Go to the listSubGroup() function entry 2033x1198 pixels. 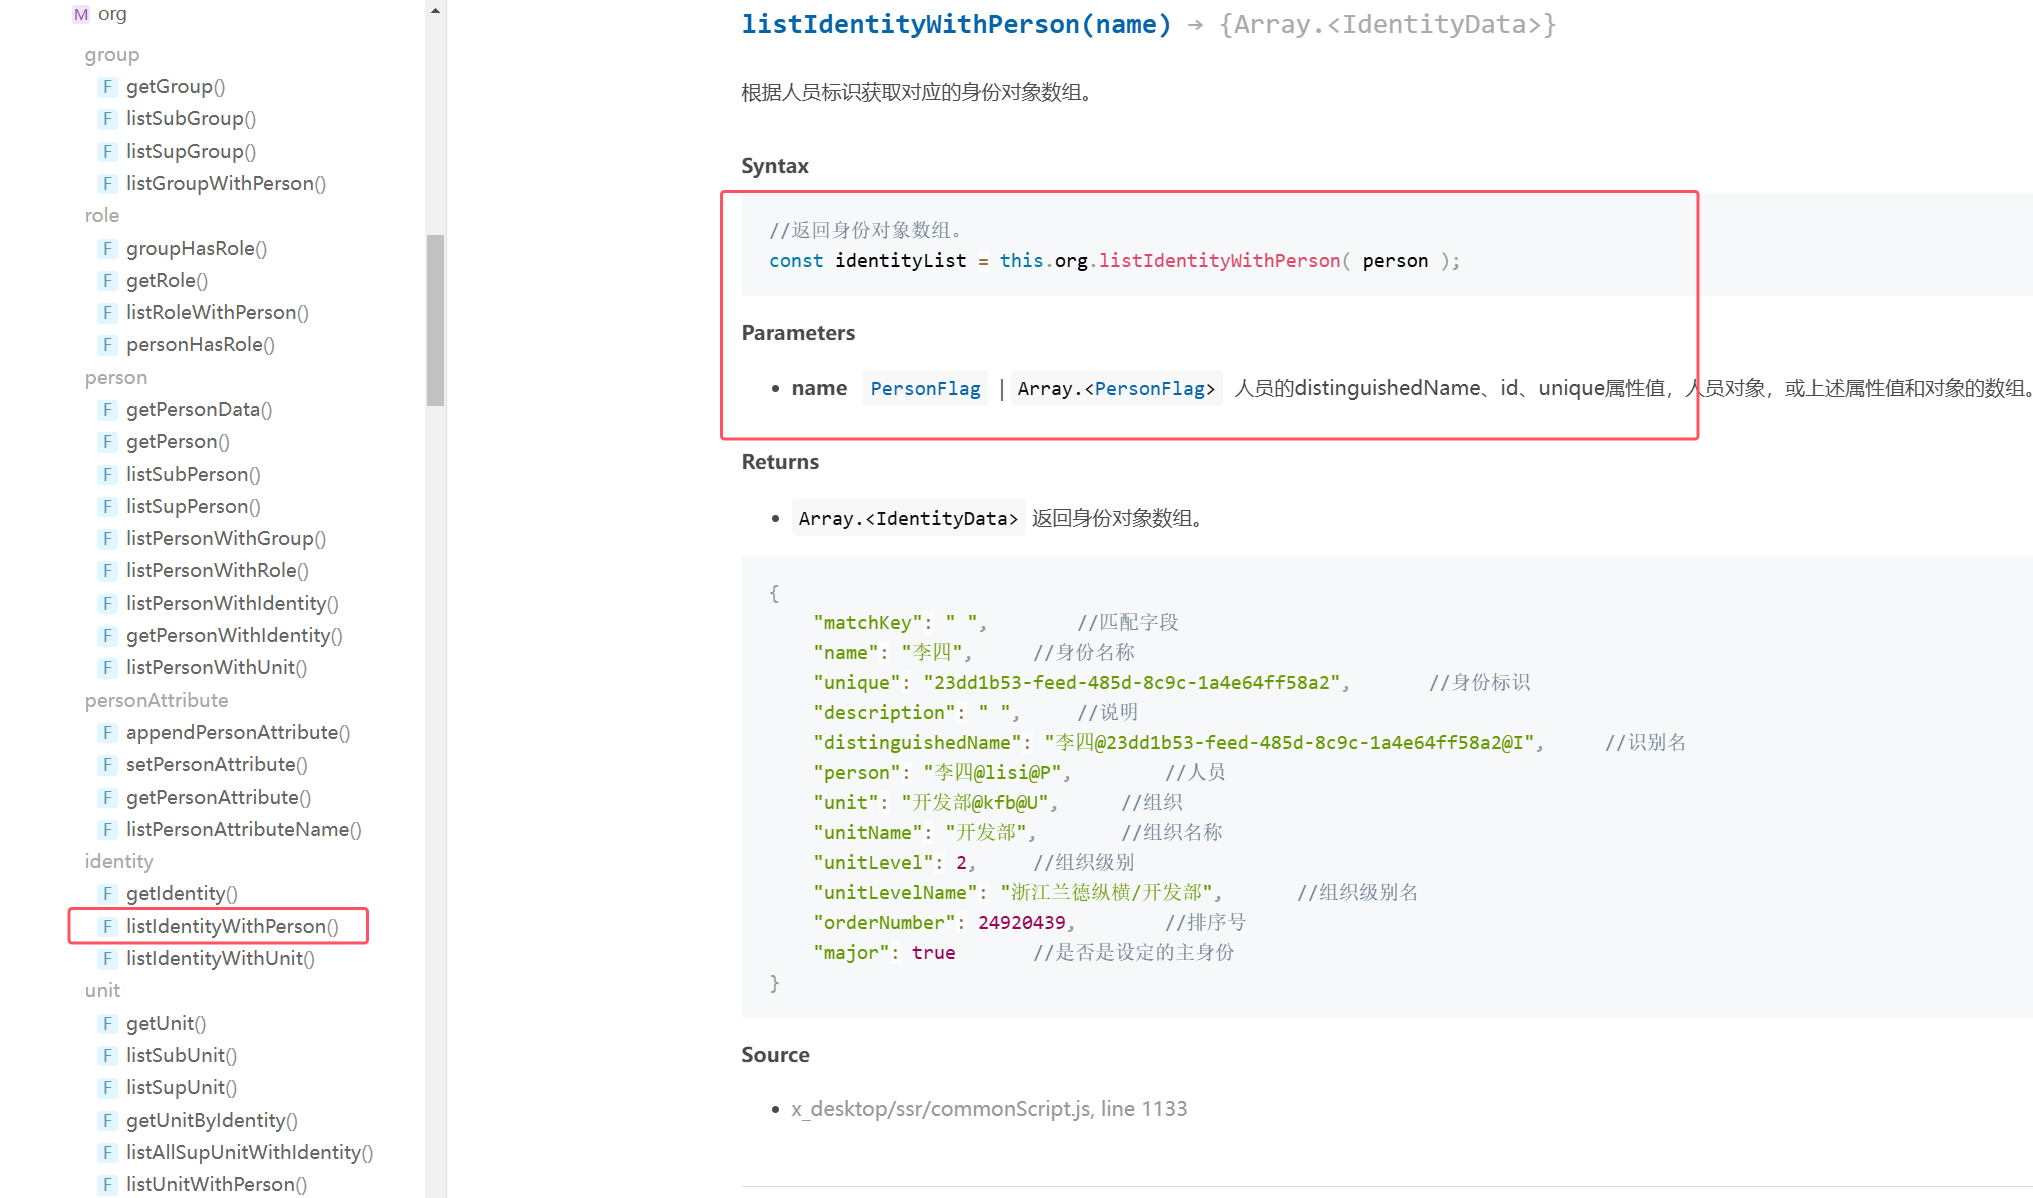coord(190,119)
